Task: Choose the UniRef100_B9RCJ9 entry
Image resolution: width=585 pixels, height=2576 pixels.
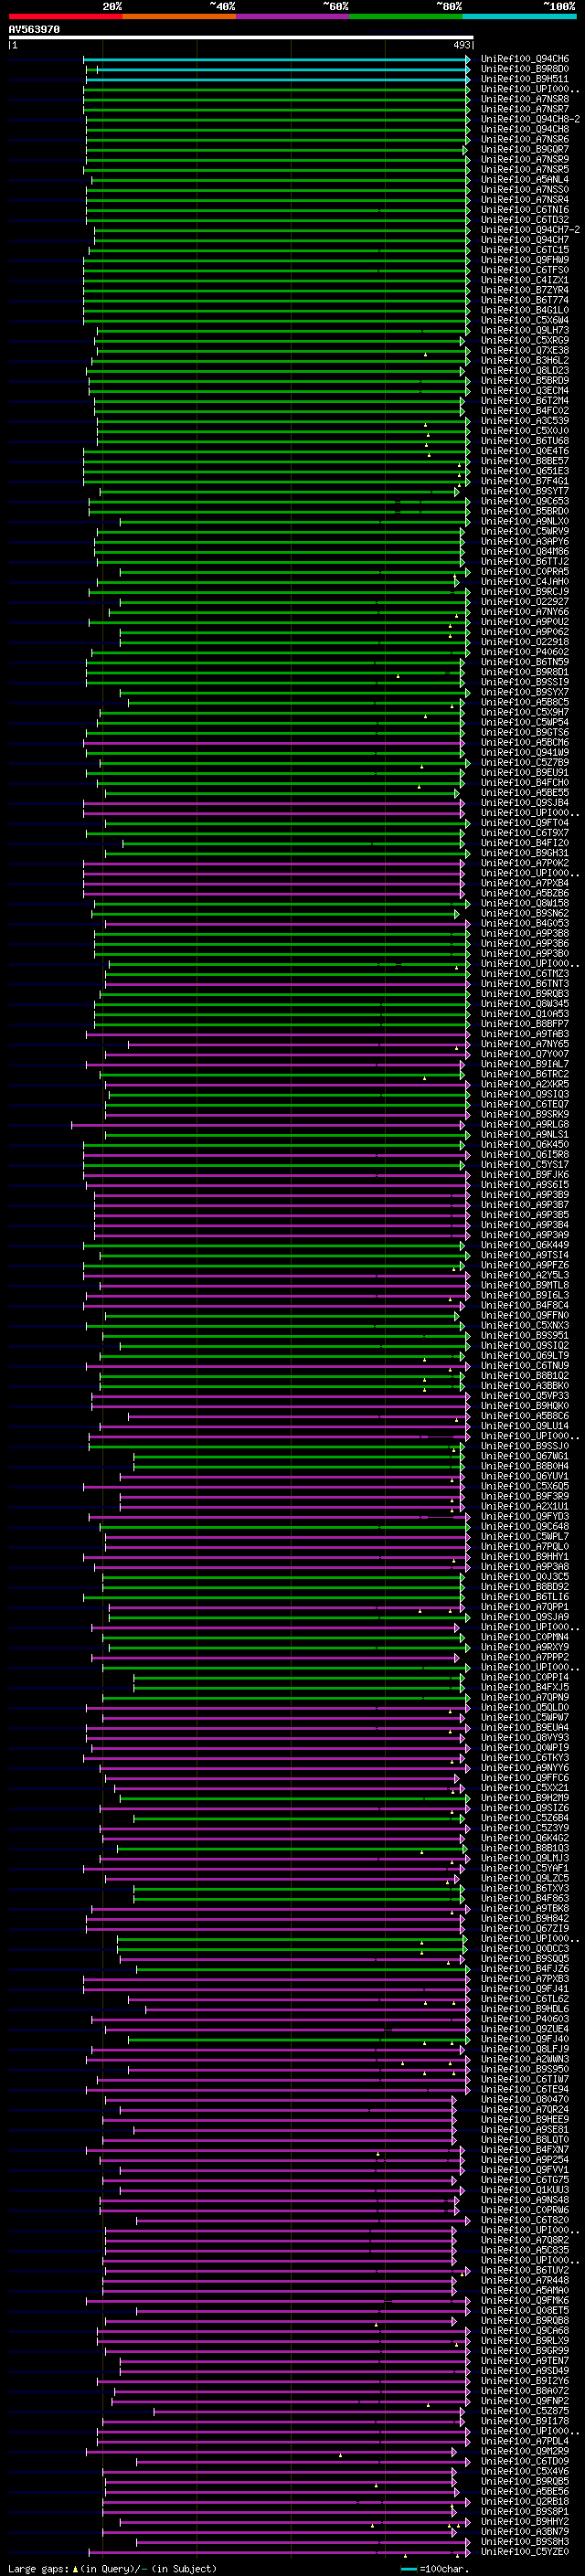Action: tap(525, 592)
